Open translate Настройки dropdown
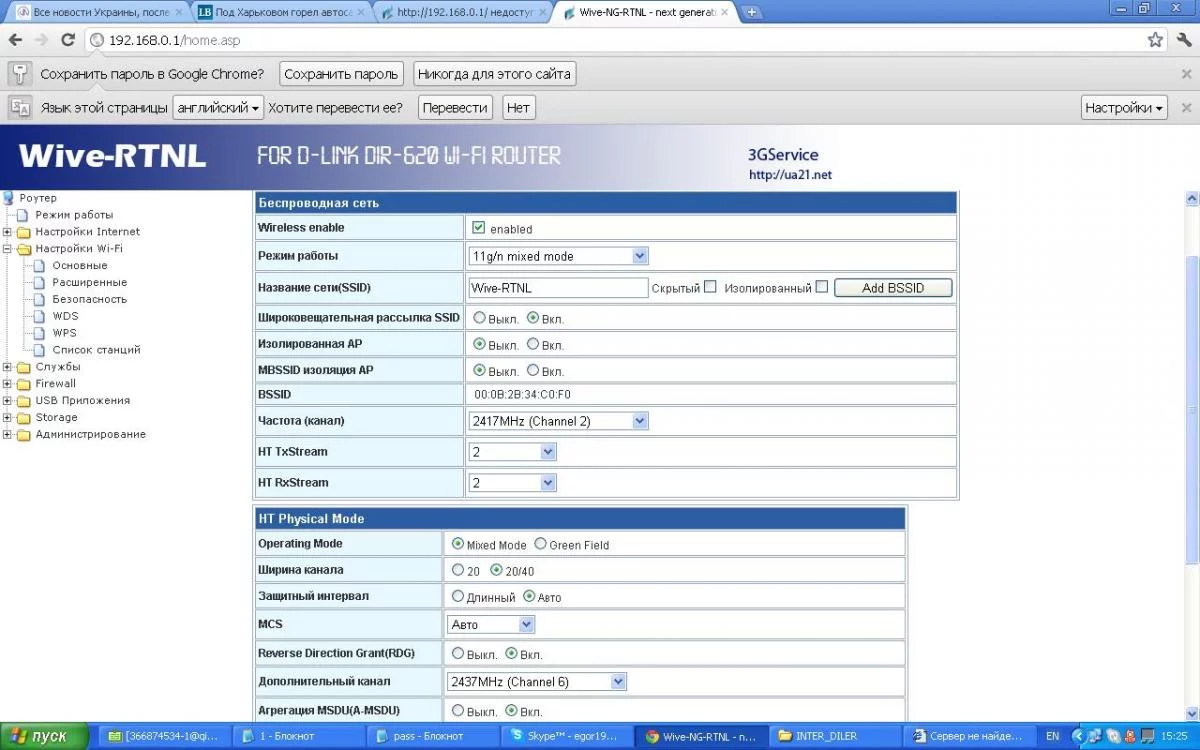The width and height of the screenshot is (1200, 750). click(x=1125, y=107)
